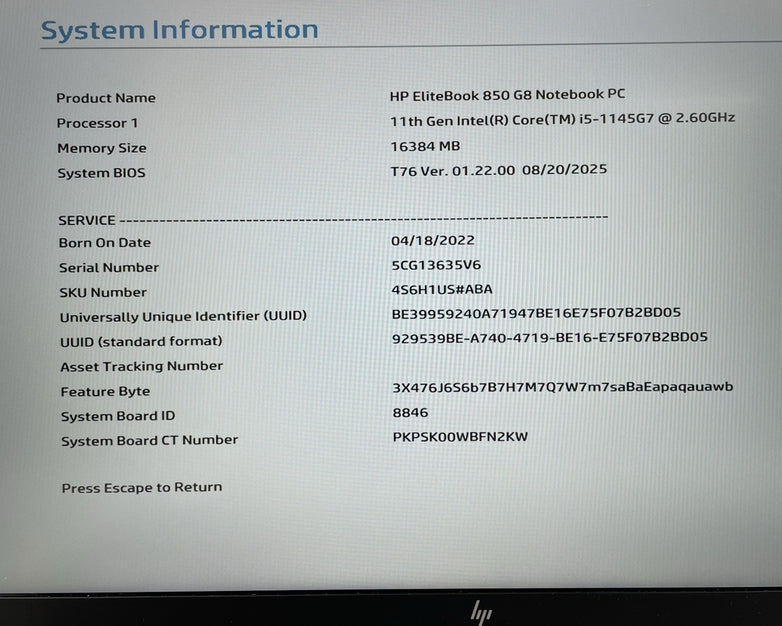This screenshot has width=782, height=626.
Task: Select the Processor 1 label
Action: click(x=97, y=123)
